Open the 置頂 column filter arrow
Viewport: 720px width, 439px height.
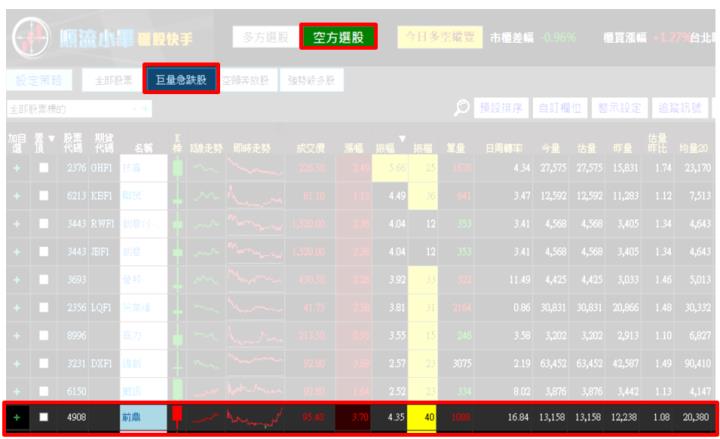[x=51, y=138]
